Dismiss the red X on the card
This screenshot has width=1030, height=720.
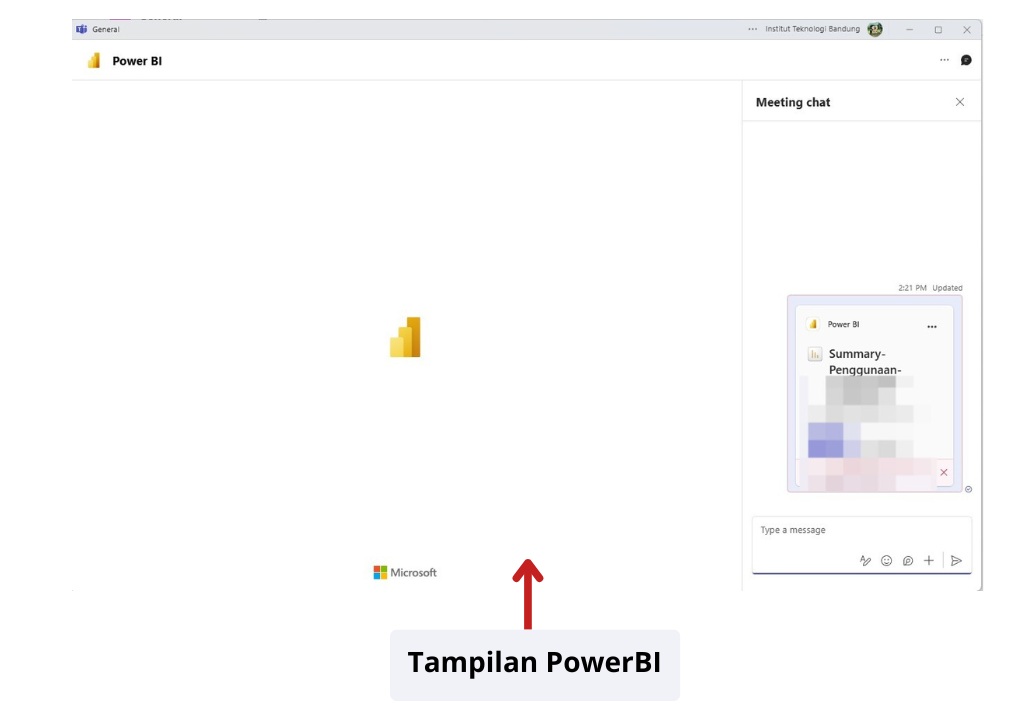click(944, 472)
